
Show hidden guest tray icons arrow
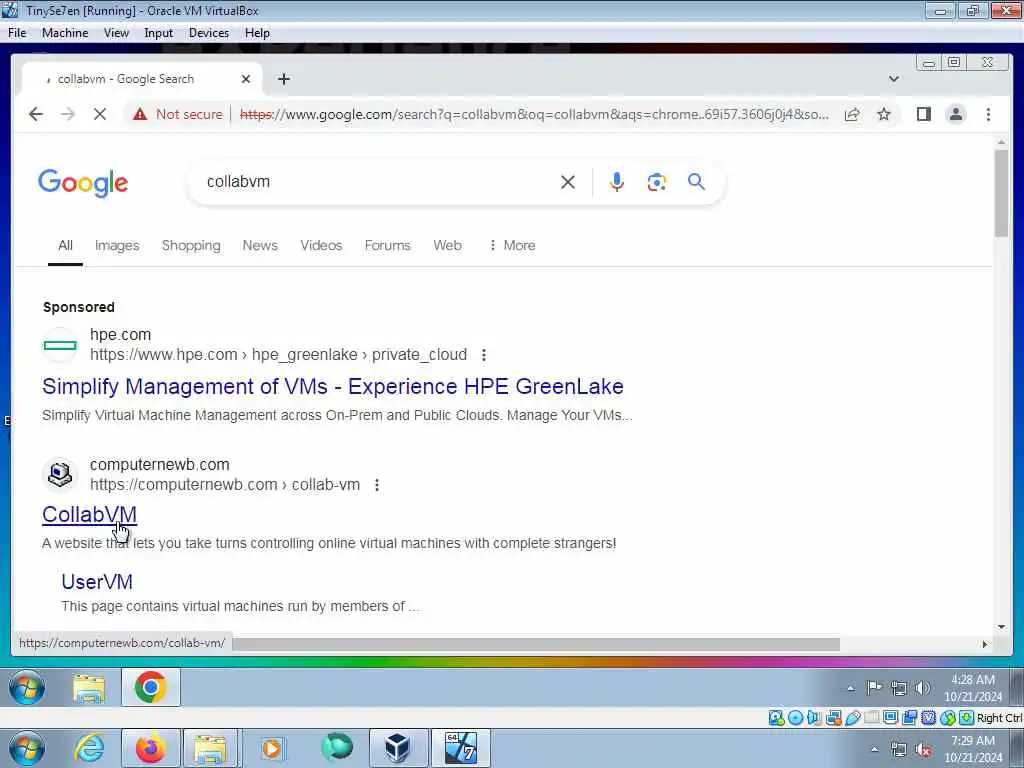point(850,688)
